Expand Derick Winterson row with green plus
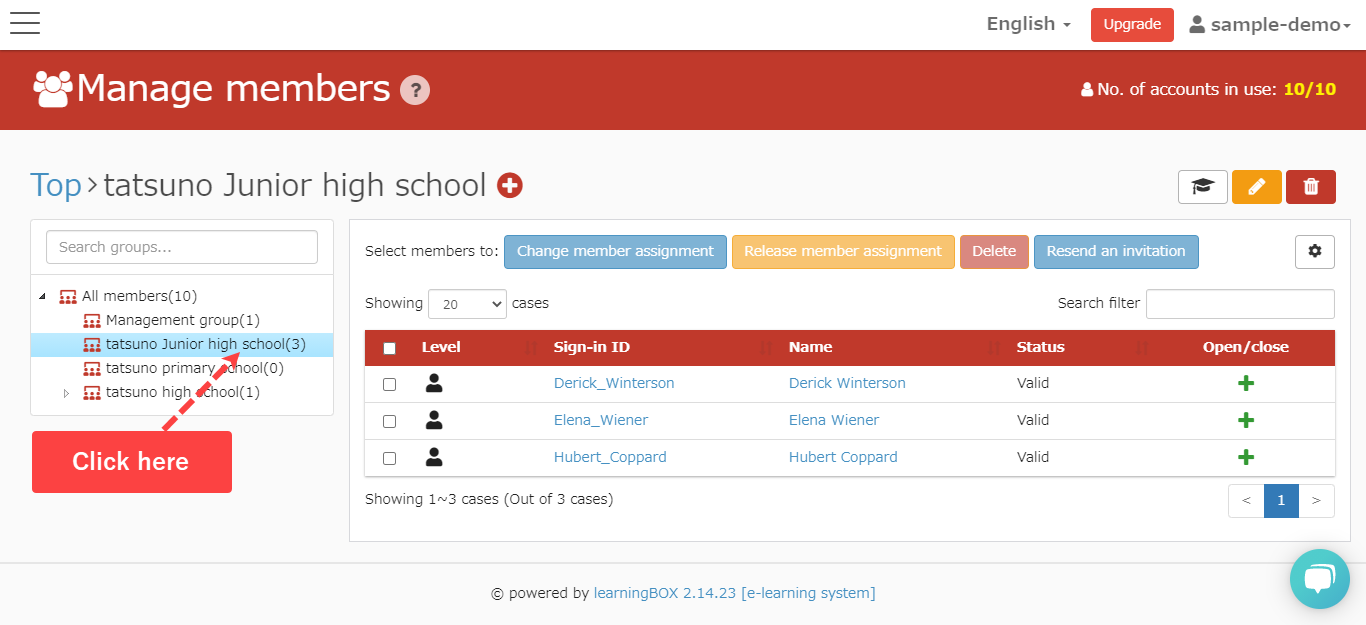The width and height of the screenshot is (1366, 625). click(1245, 384)
